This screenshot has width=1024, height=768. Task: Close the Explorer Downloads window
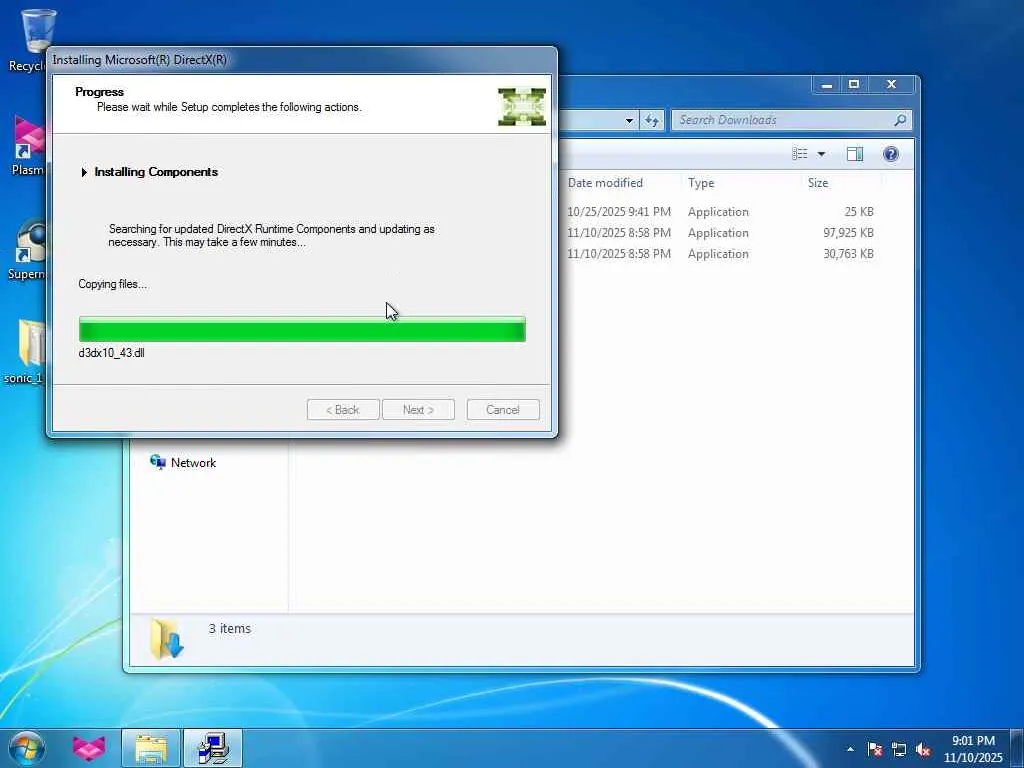(x=891, y=85)
